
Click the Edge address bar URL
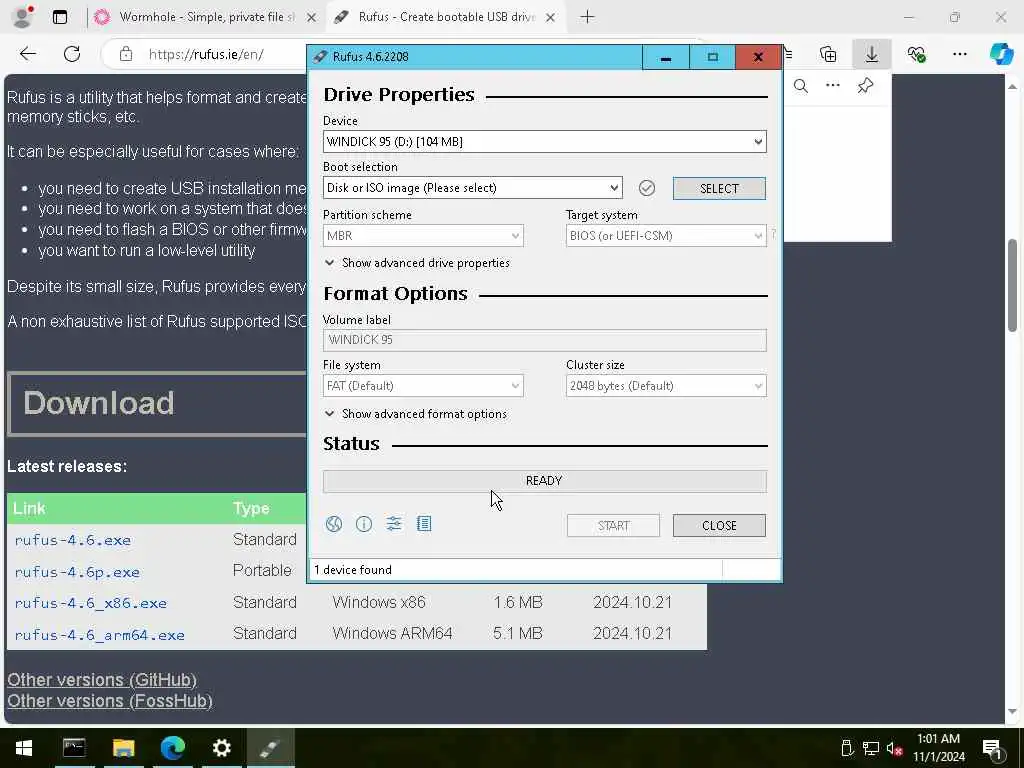coord(206,54)
